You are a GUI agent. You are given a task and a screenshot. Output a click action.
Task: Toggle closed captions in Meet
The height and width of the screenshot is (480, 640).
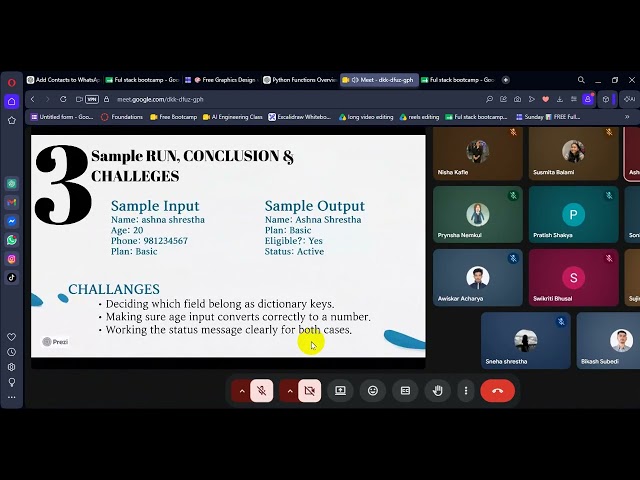point(405,391)
